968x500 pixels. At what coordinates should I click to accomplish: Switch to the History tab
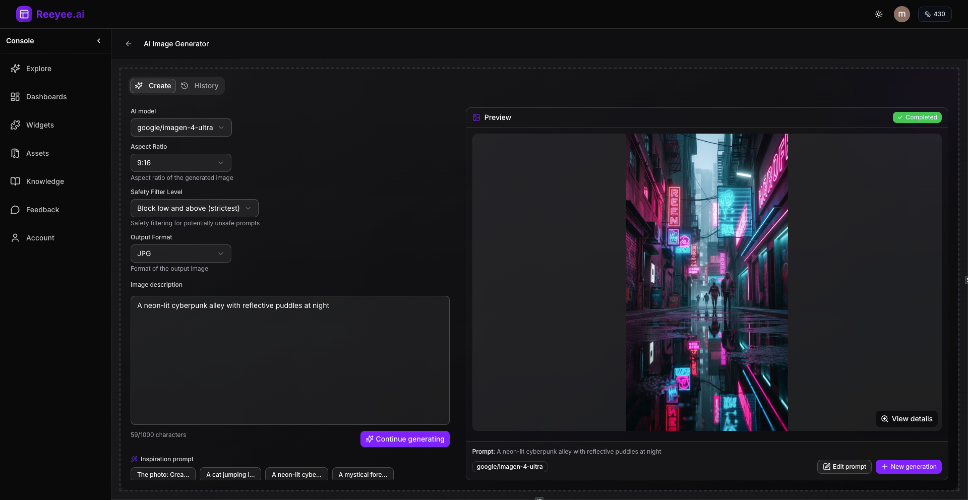pos(200,86)
